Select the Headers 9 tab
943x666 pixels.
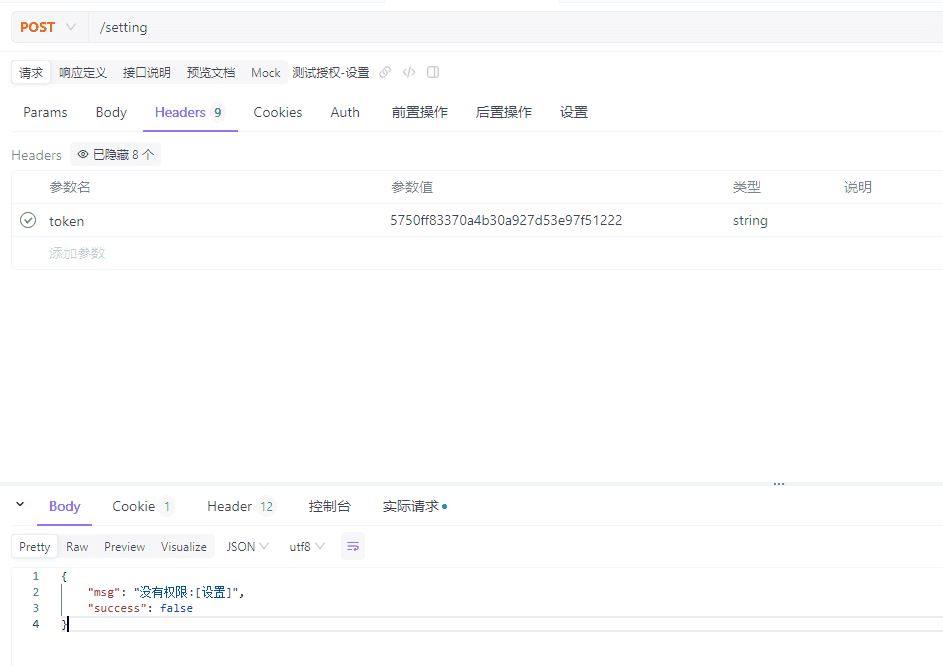tap(190, 113)
